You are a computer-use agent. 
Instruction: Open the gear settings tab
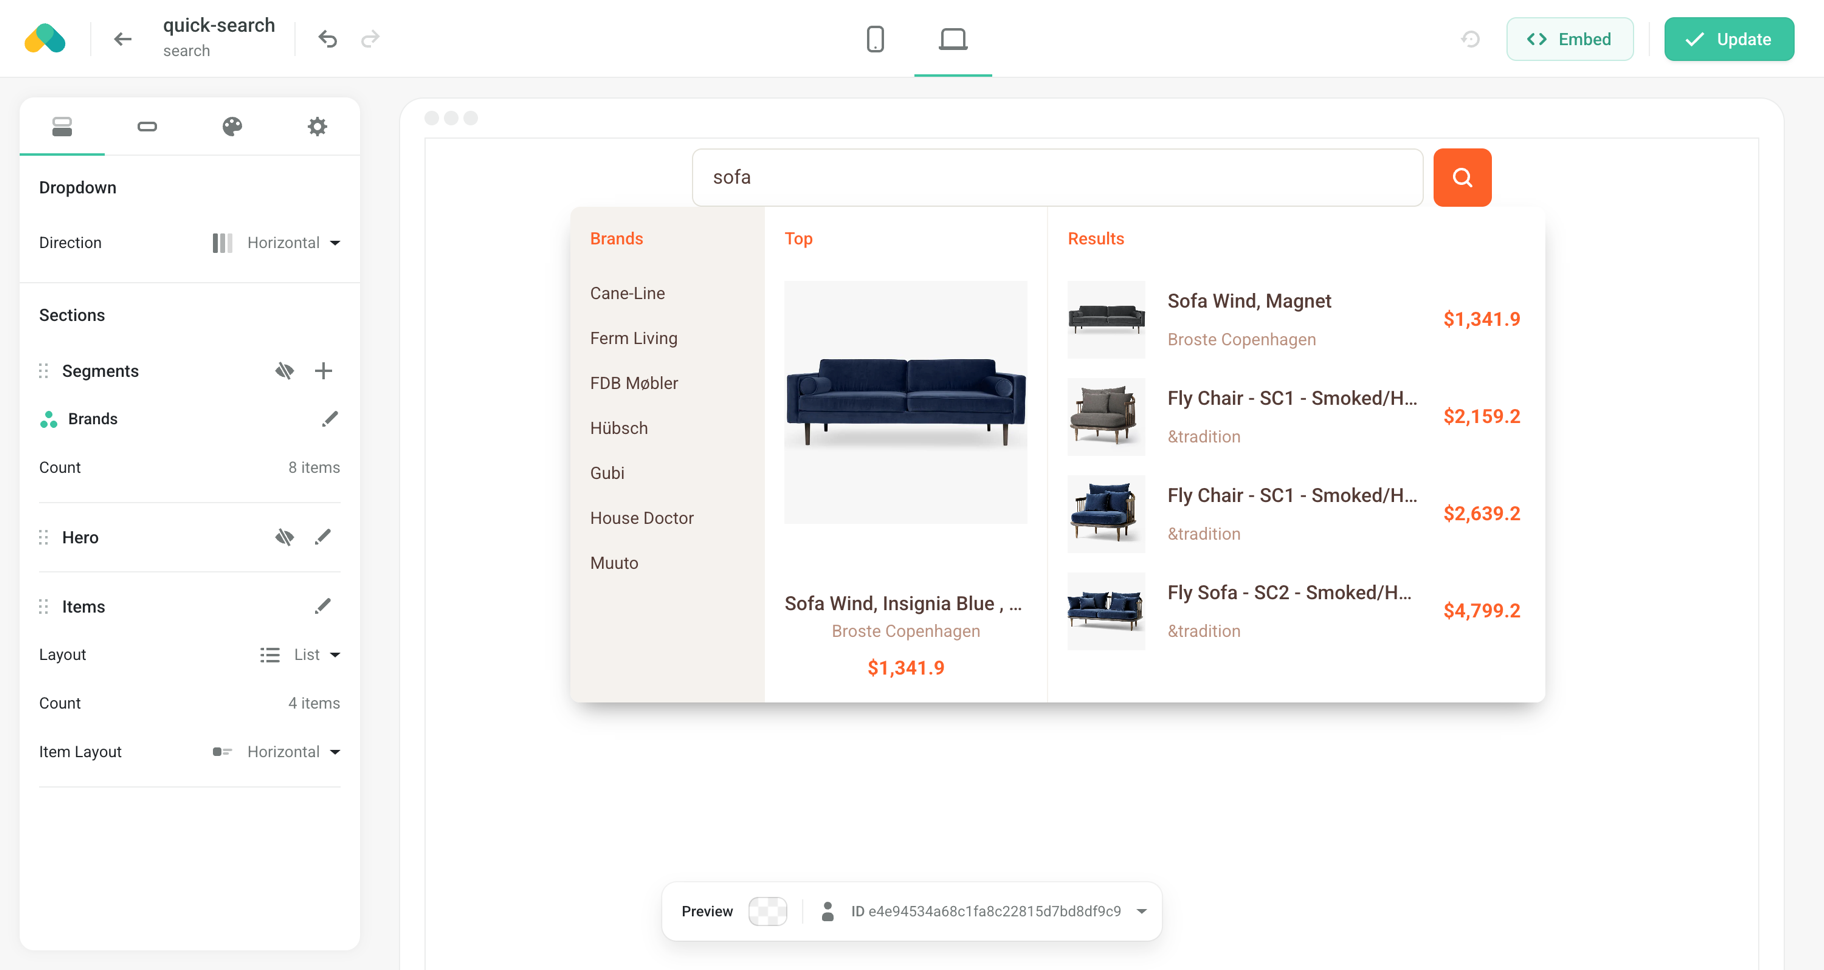(317, 126)
